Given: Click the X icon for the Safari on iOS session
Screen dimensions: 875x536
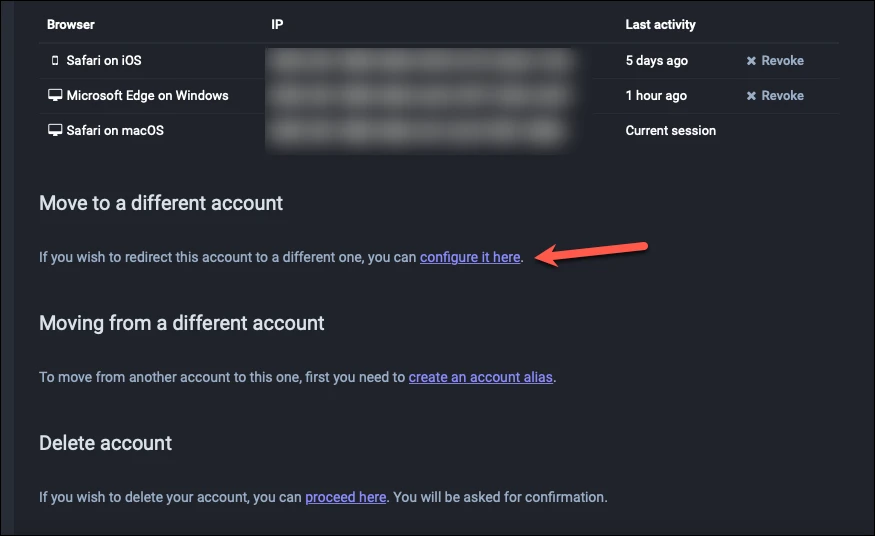Looking at the screenshot, I should coord(751,61).
